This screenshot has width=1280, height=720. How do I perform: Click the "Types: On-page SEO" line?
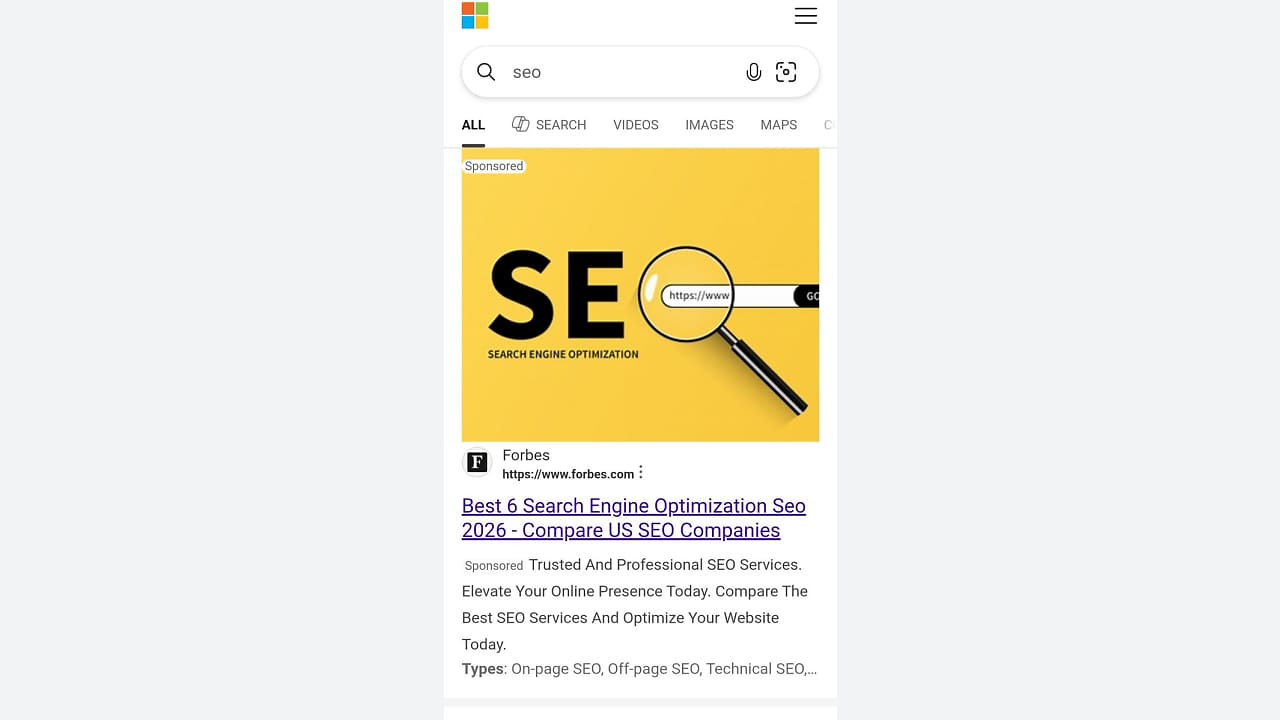(639, 669)
